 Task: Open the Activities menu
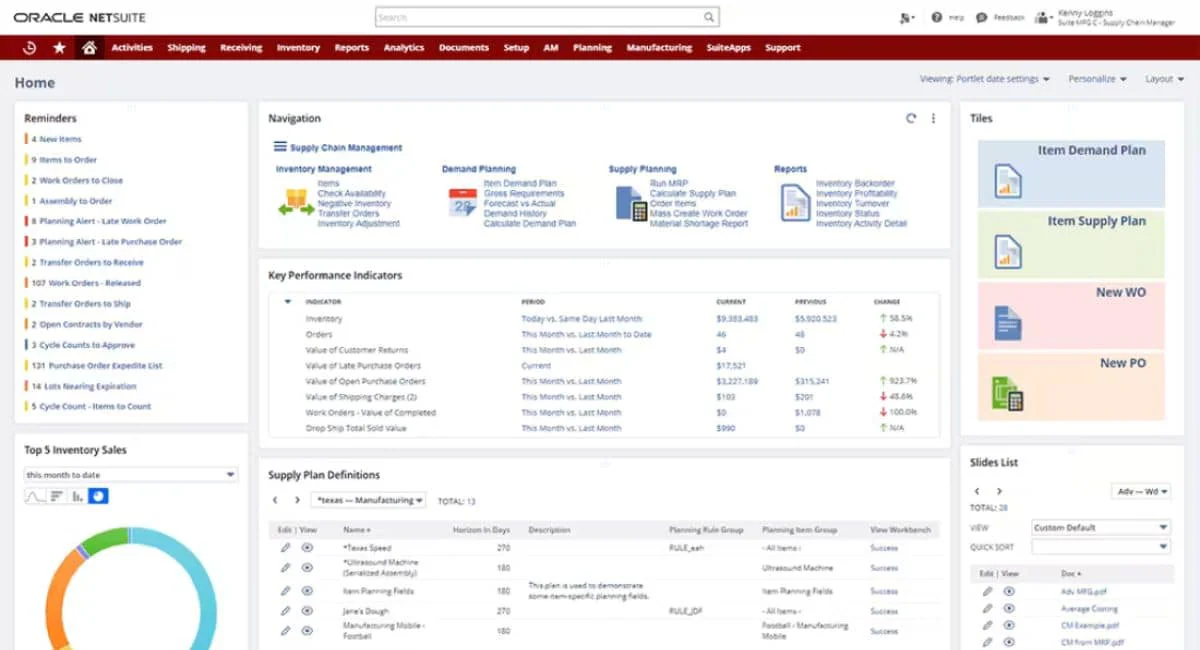point(132,47)
